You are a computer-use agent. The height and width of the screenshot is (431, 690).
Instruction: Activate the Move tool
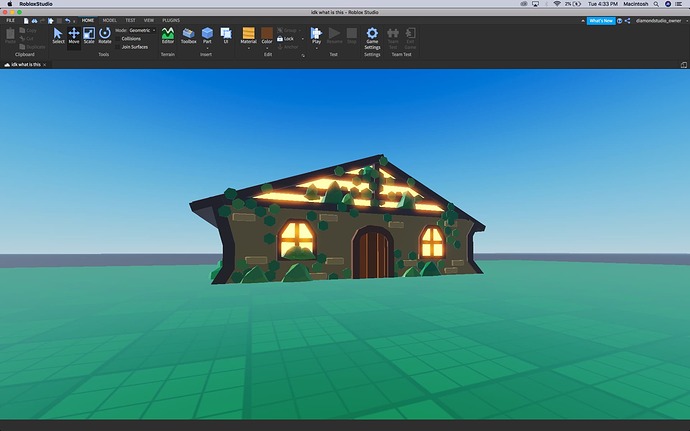point(74,36)
